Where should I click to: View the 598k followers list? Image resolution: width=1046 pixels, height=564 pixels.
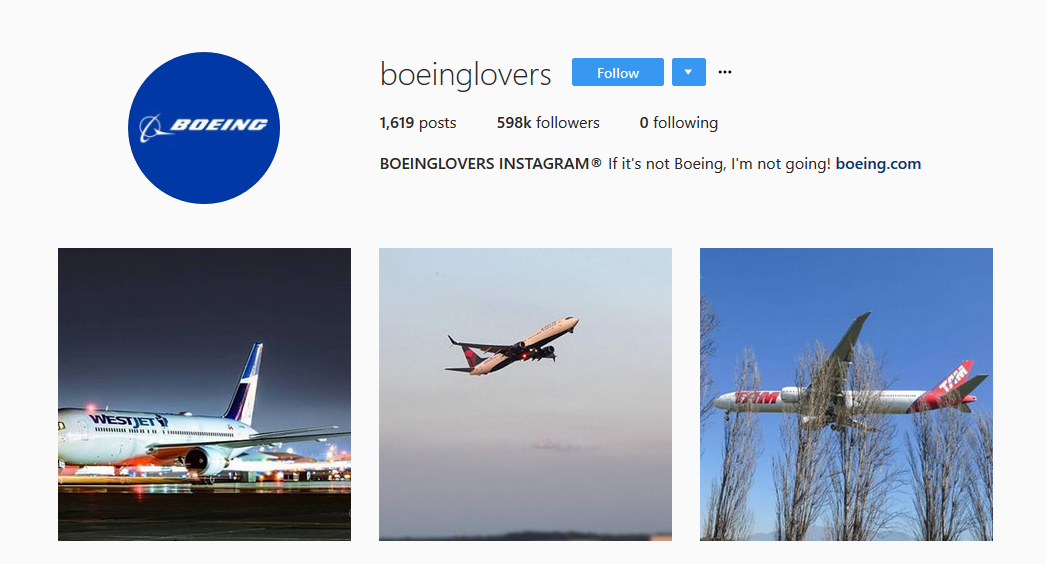548,123
